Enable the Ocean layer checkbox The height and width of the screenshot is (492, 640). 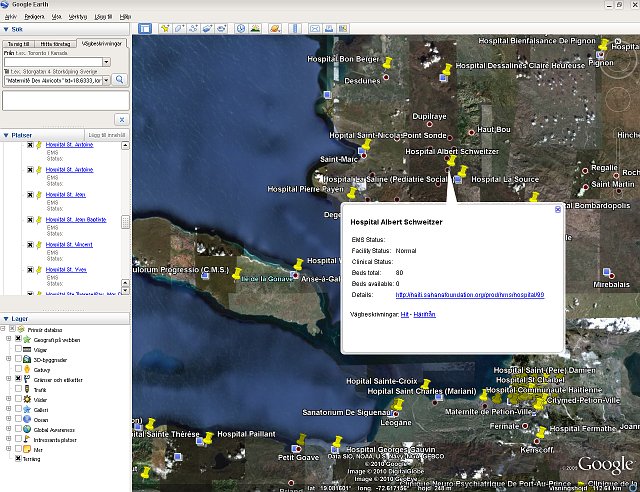(19, 420)
